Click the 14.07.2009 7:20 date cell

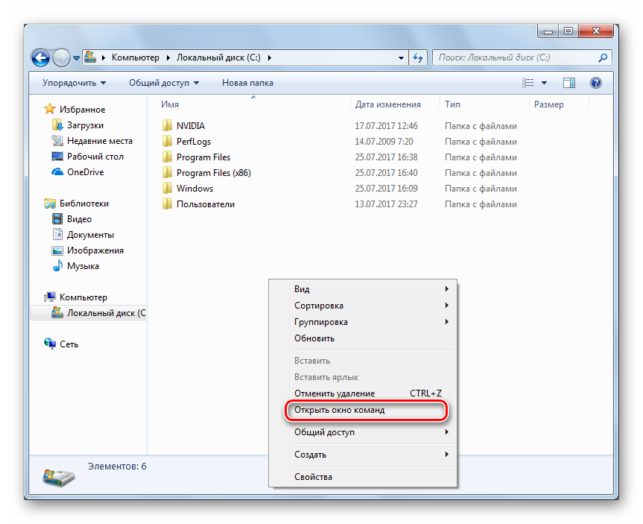pos(384,141)
